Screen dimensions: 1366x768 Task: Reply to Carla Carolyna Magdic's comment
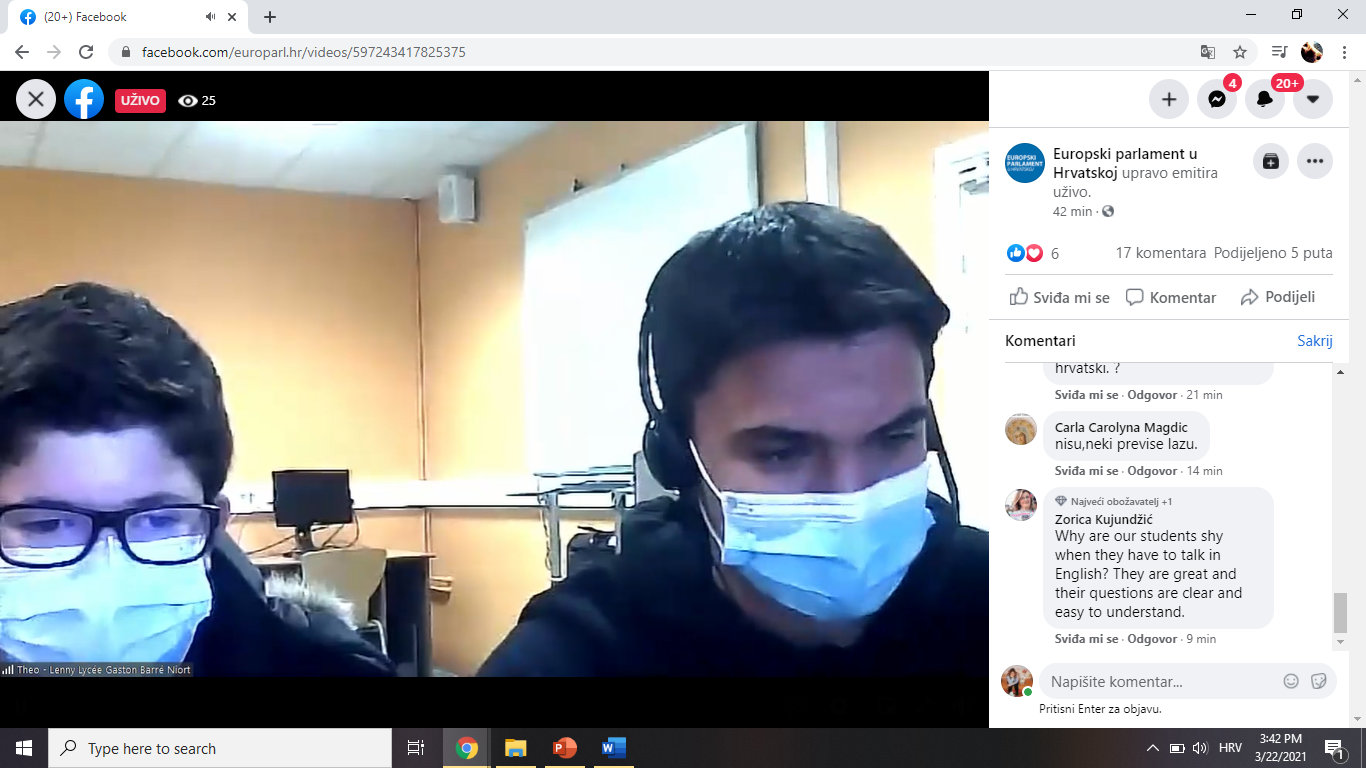click(1152, 471)
